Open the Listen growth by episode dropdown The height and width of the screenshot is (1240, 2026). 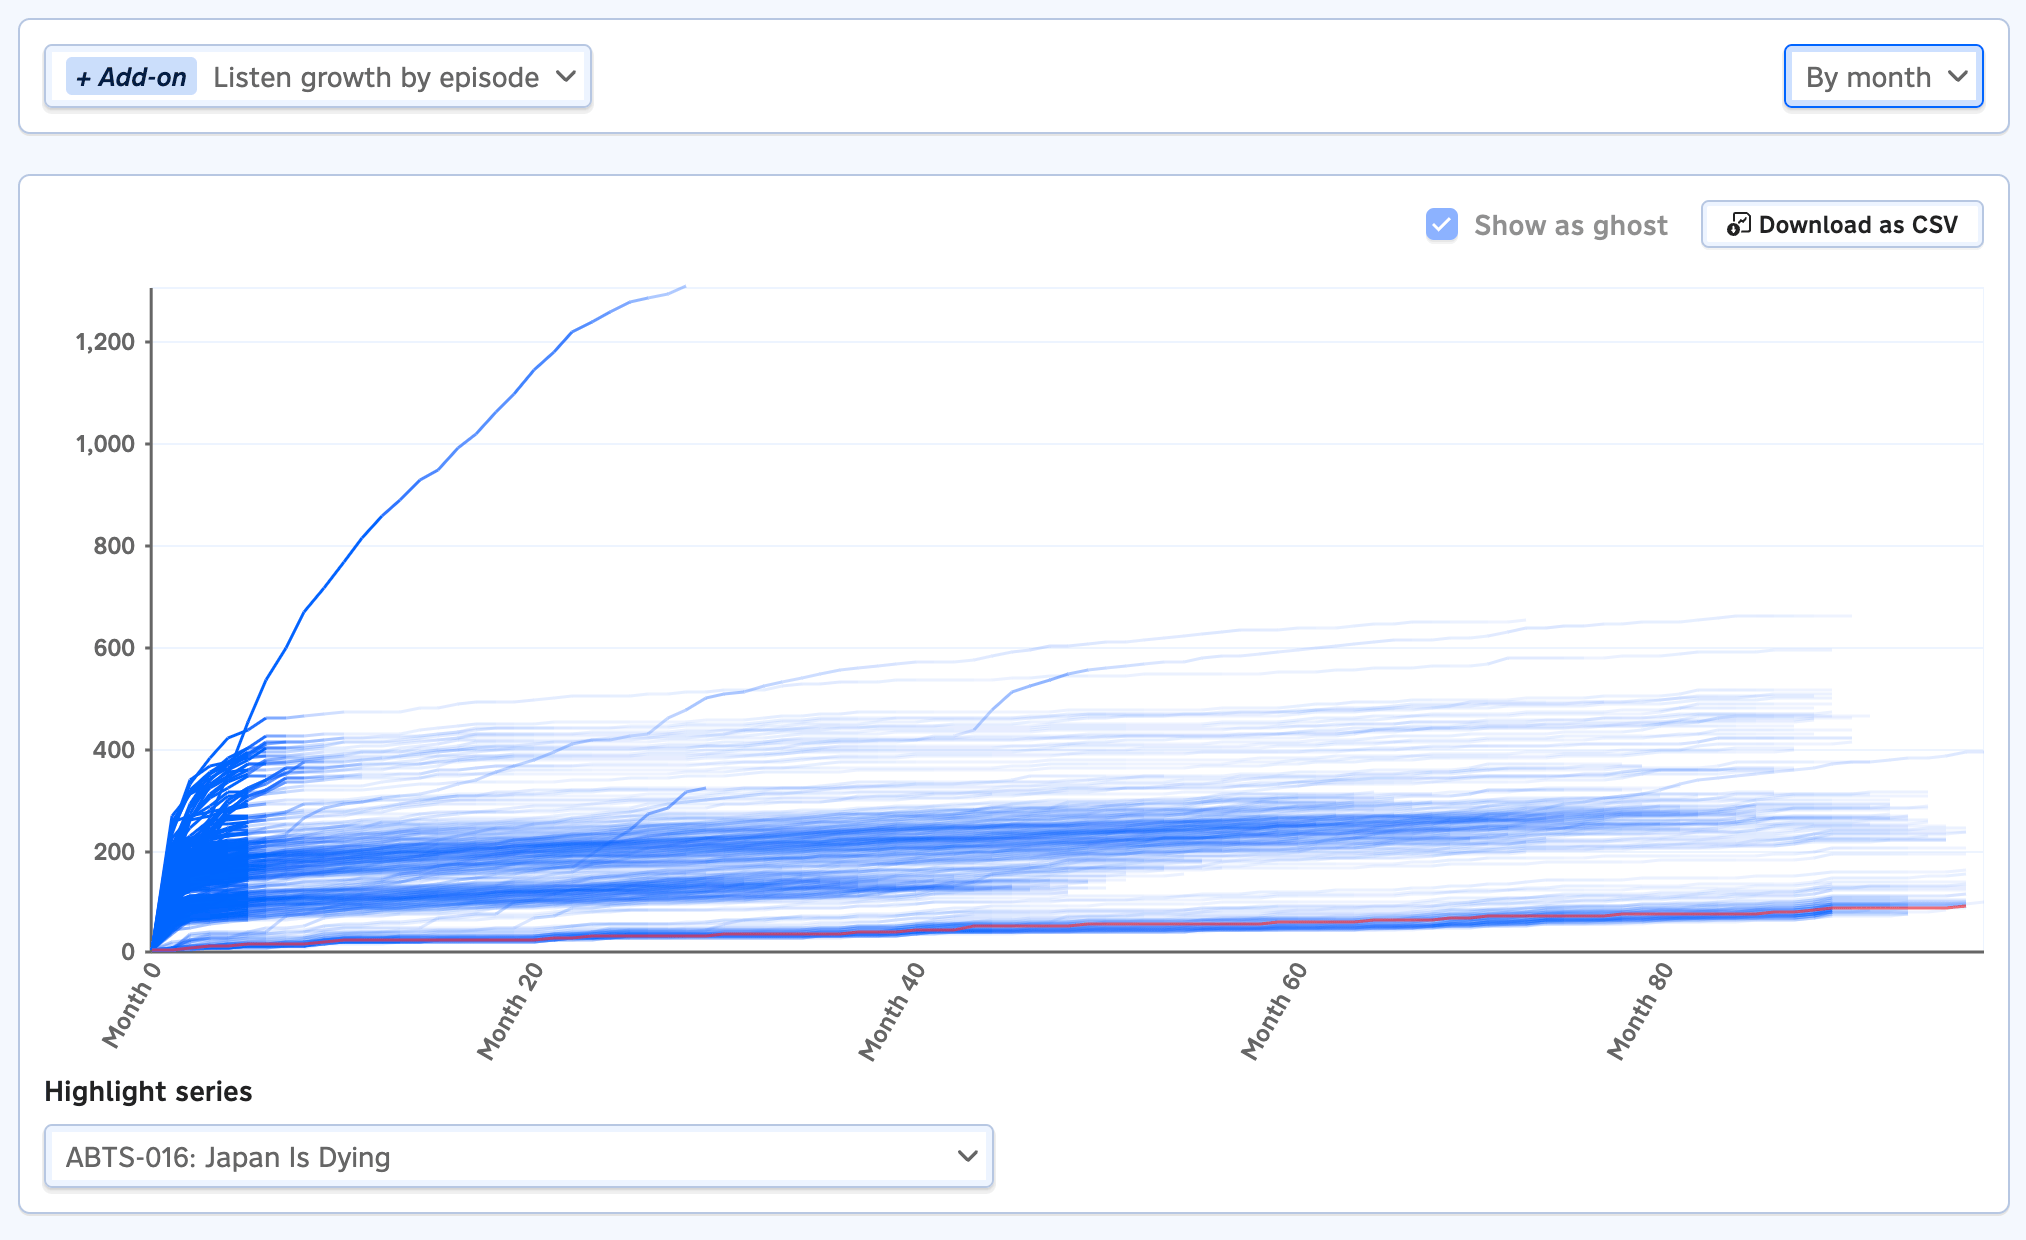click(x=390, y=76)
